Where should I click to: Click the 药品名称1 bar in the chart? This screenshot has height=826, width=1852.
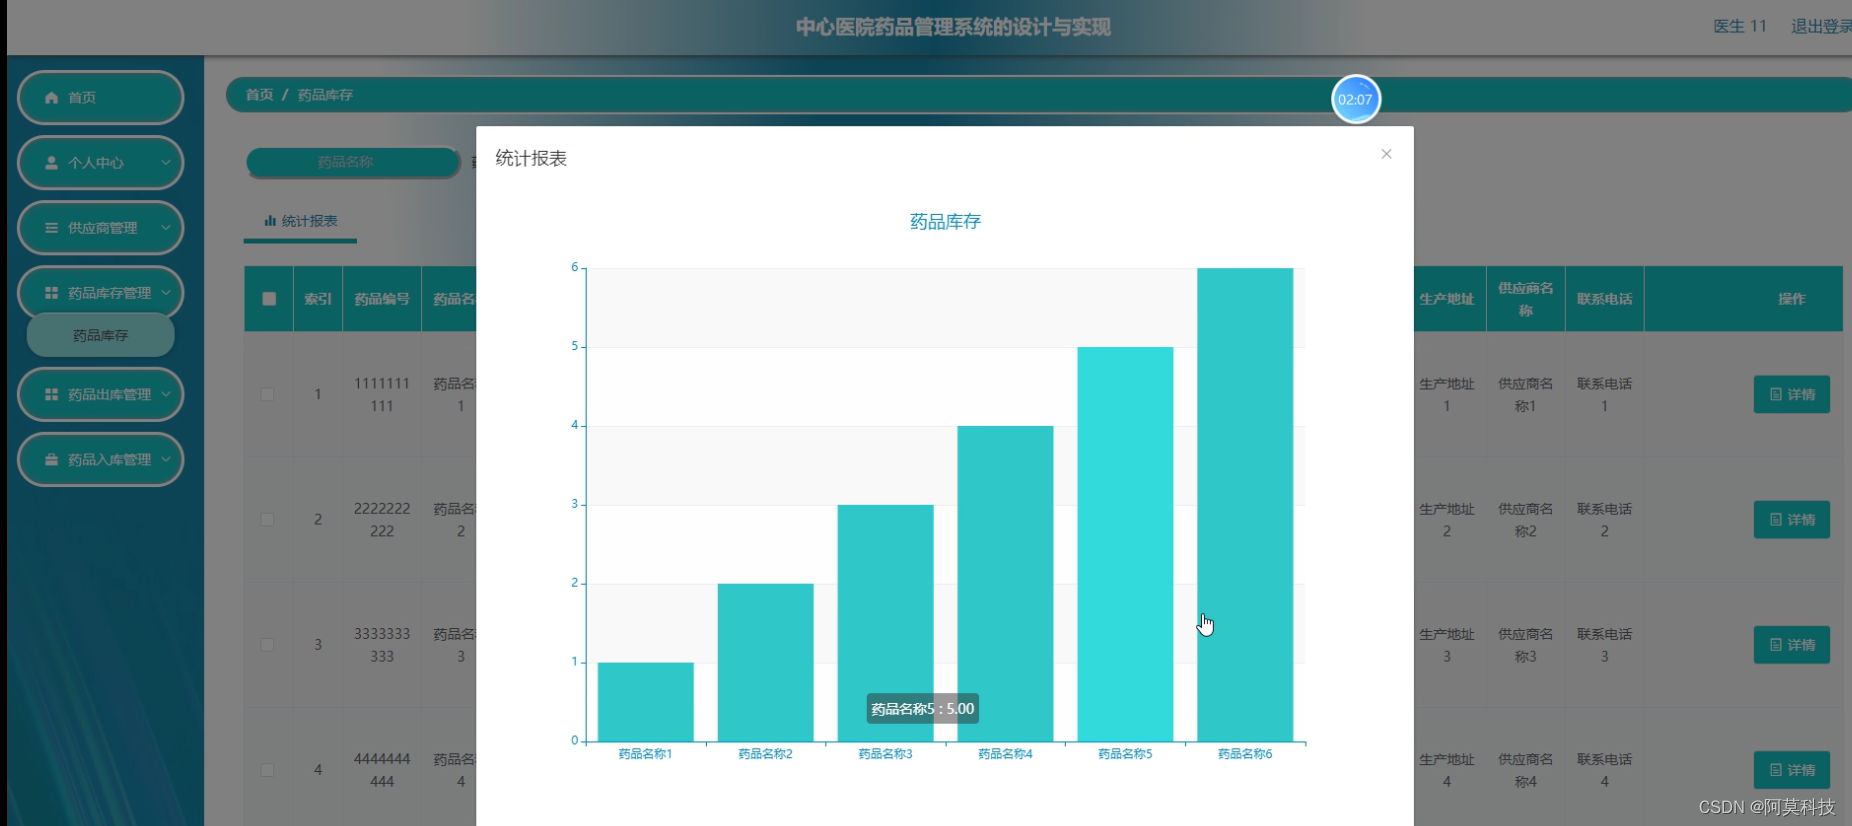645,702
